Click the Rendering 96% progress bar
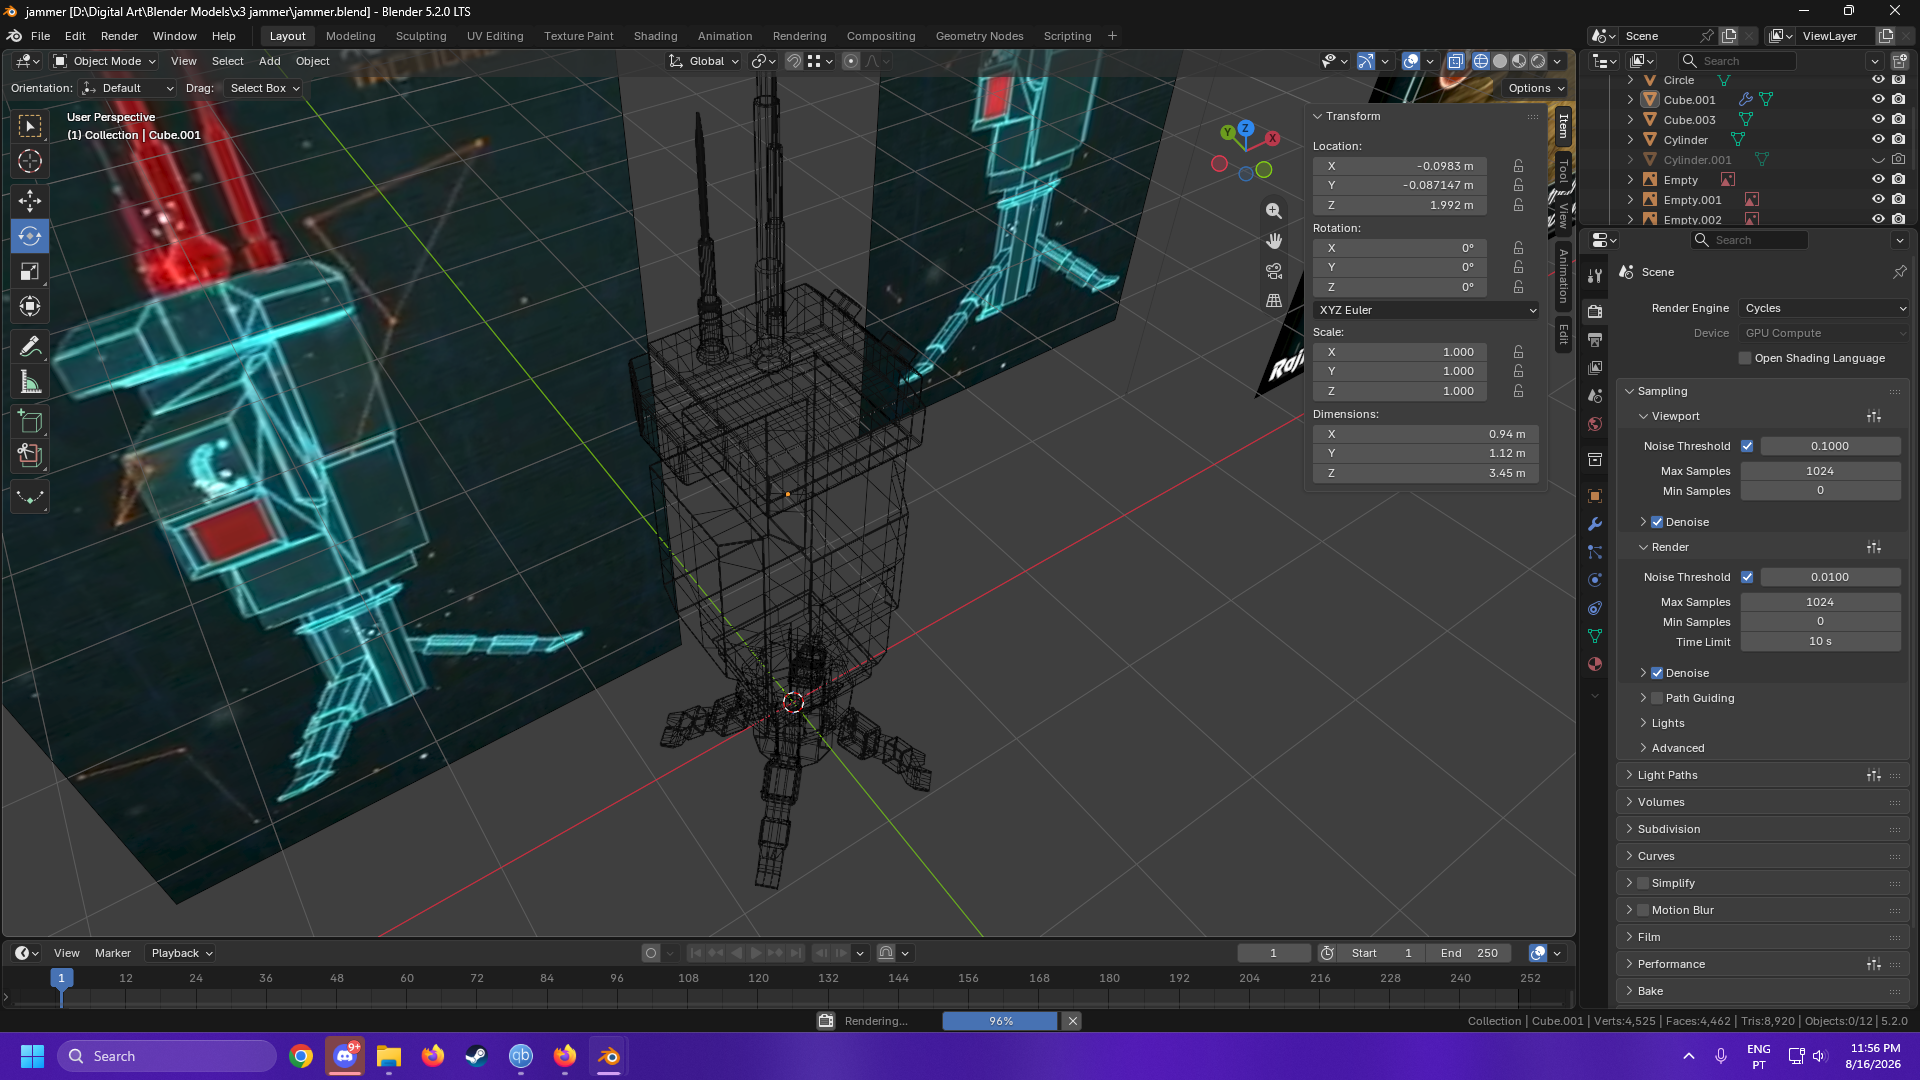Screen dimensions: 1920x1080 [x=1000, y=1021]
